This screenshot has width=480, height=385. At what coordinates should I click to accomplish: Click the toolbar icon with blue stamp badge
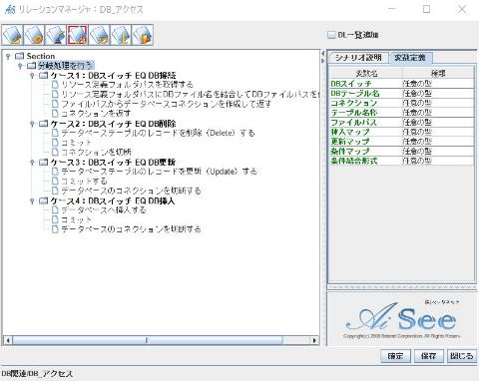tap(56, 35)
